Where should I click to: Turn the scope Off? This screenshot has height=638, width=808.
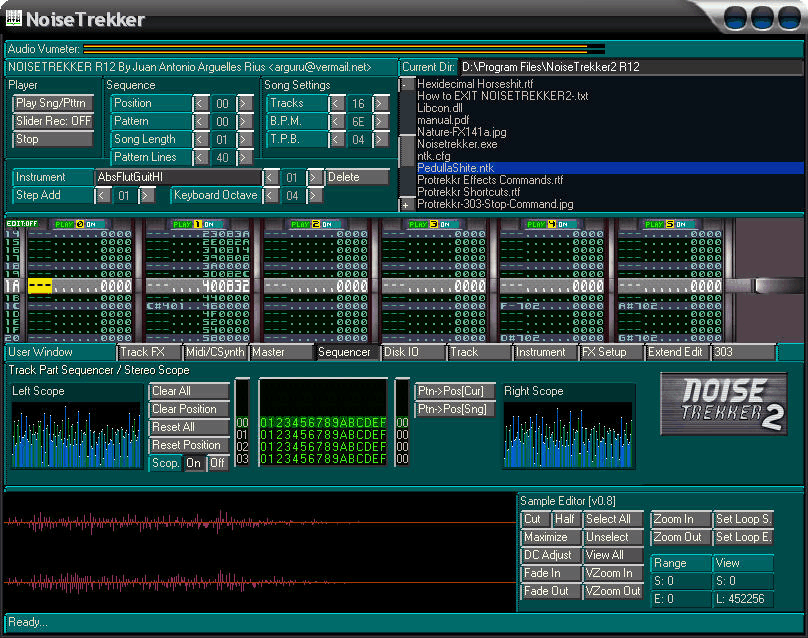[x=217, y=463]
